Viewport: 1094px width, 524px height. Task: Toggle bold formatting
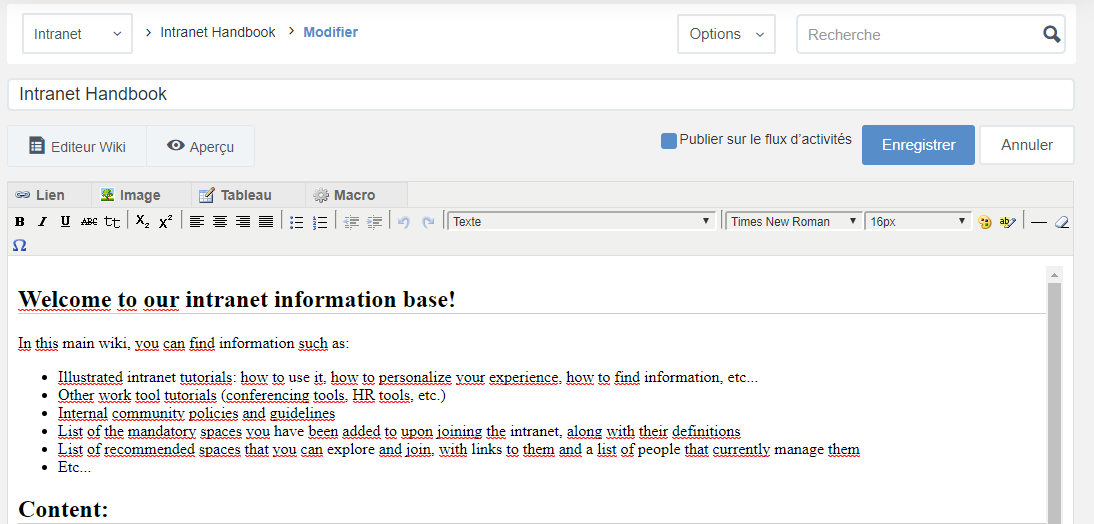tap(19, 222)
